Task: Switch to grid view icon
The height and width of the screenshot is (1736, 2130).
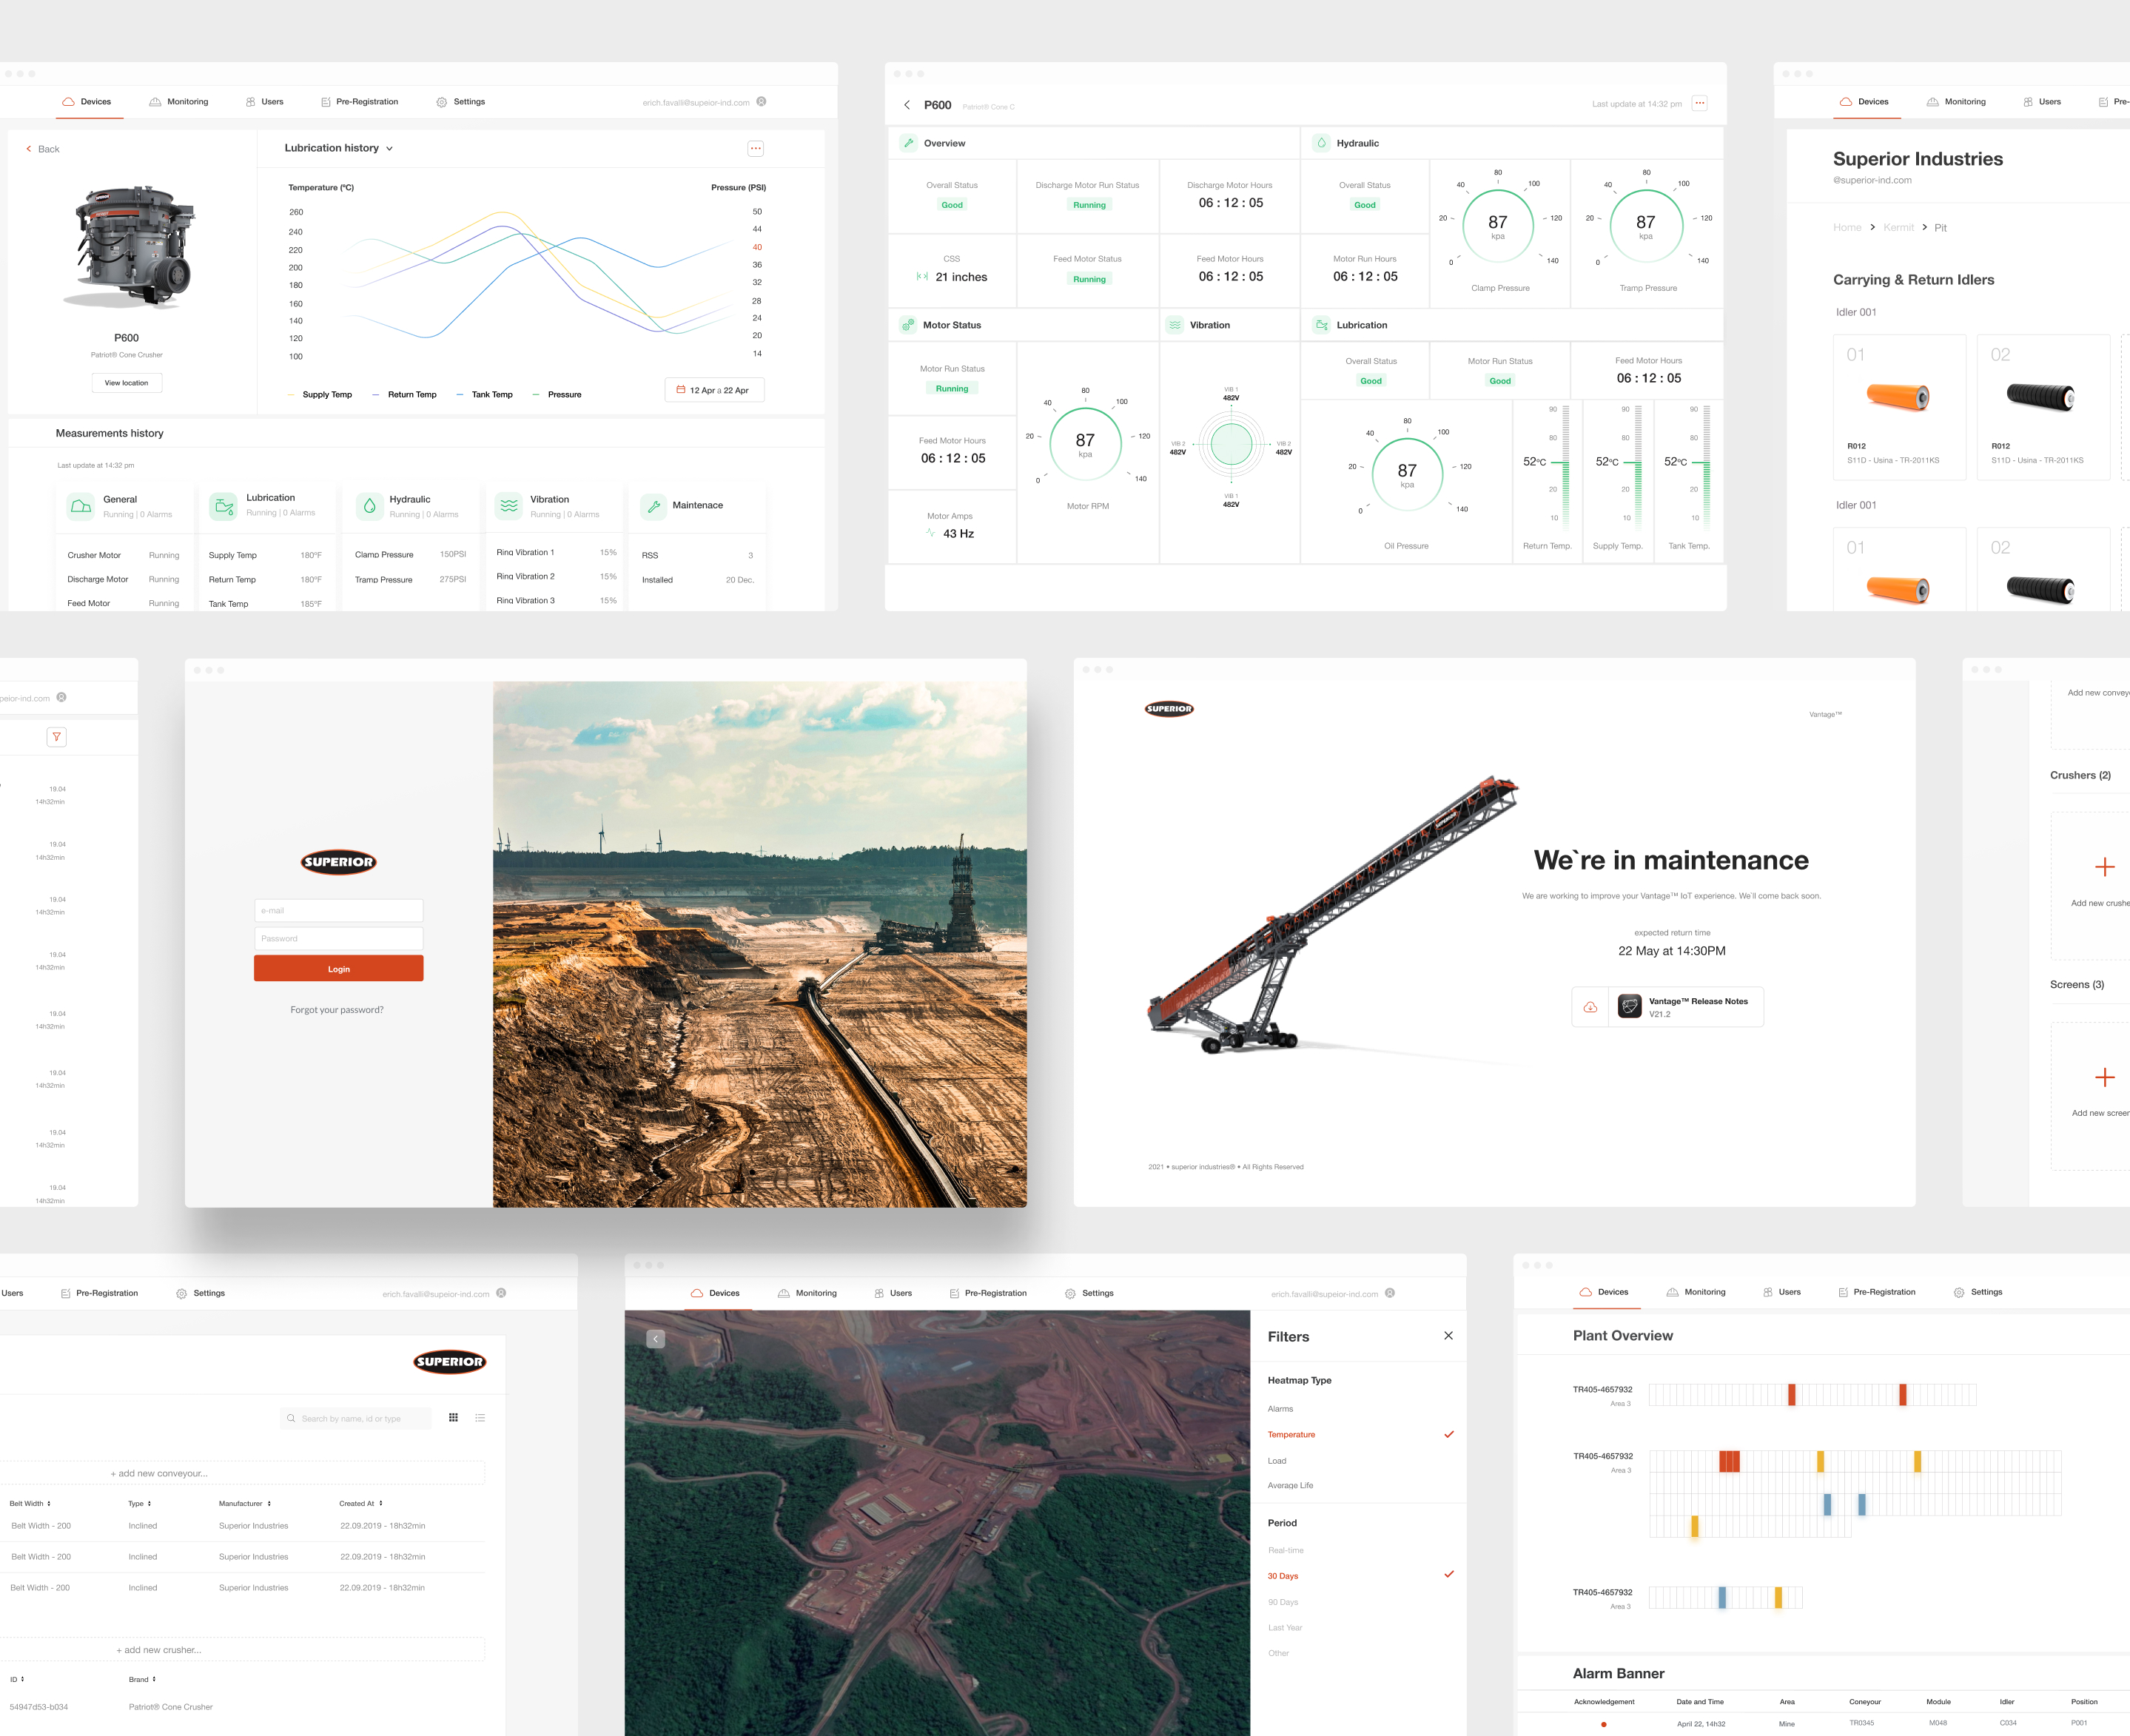Action: pyautogui.click(x=453, y=1418)
